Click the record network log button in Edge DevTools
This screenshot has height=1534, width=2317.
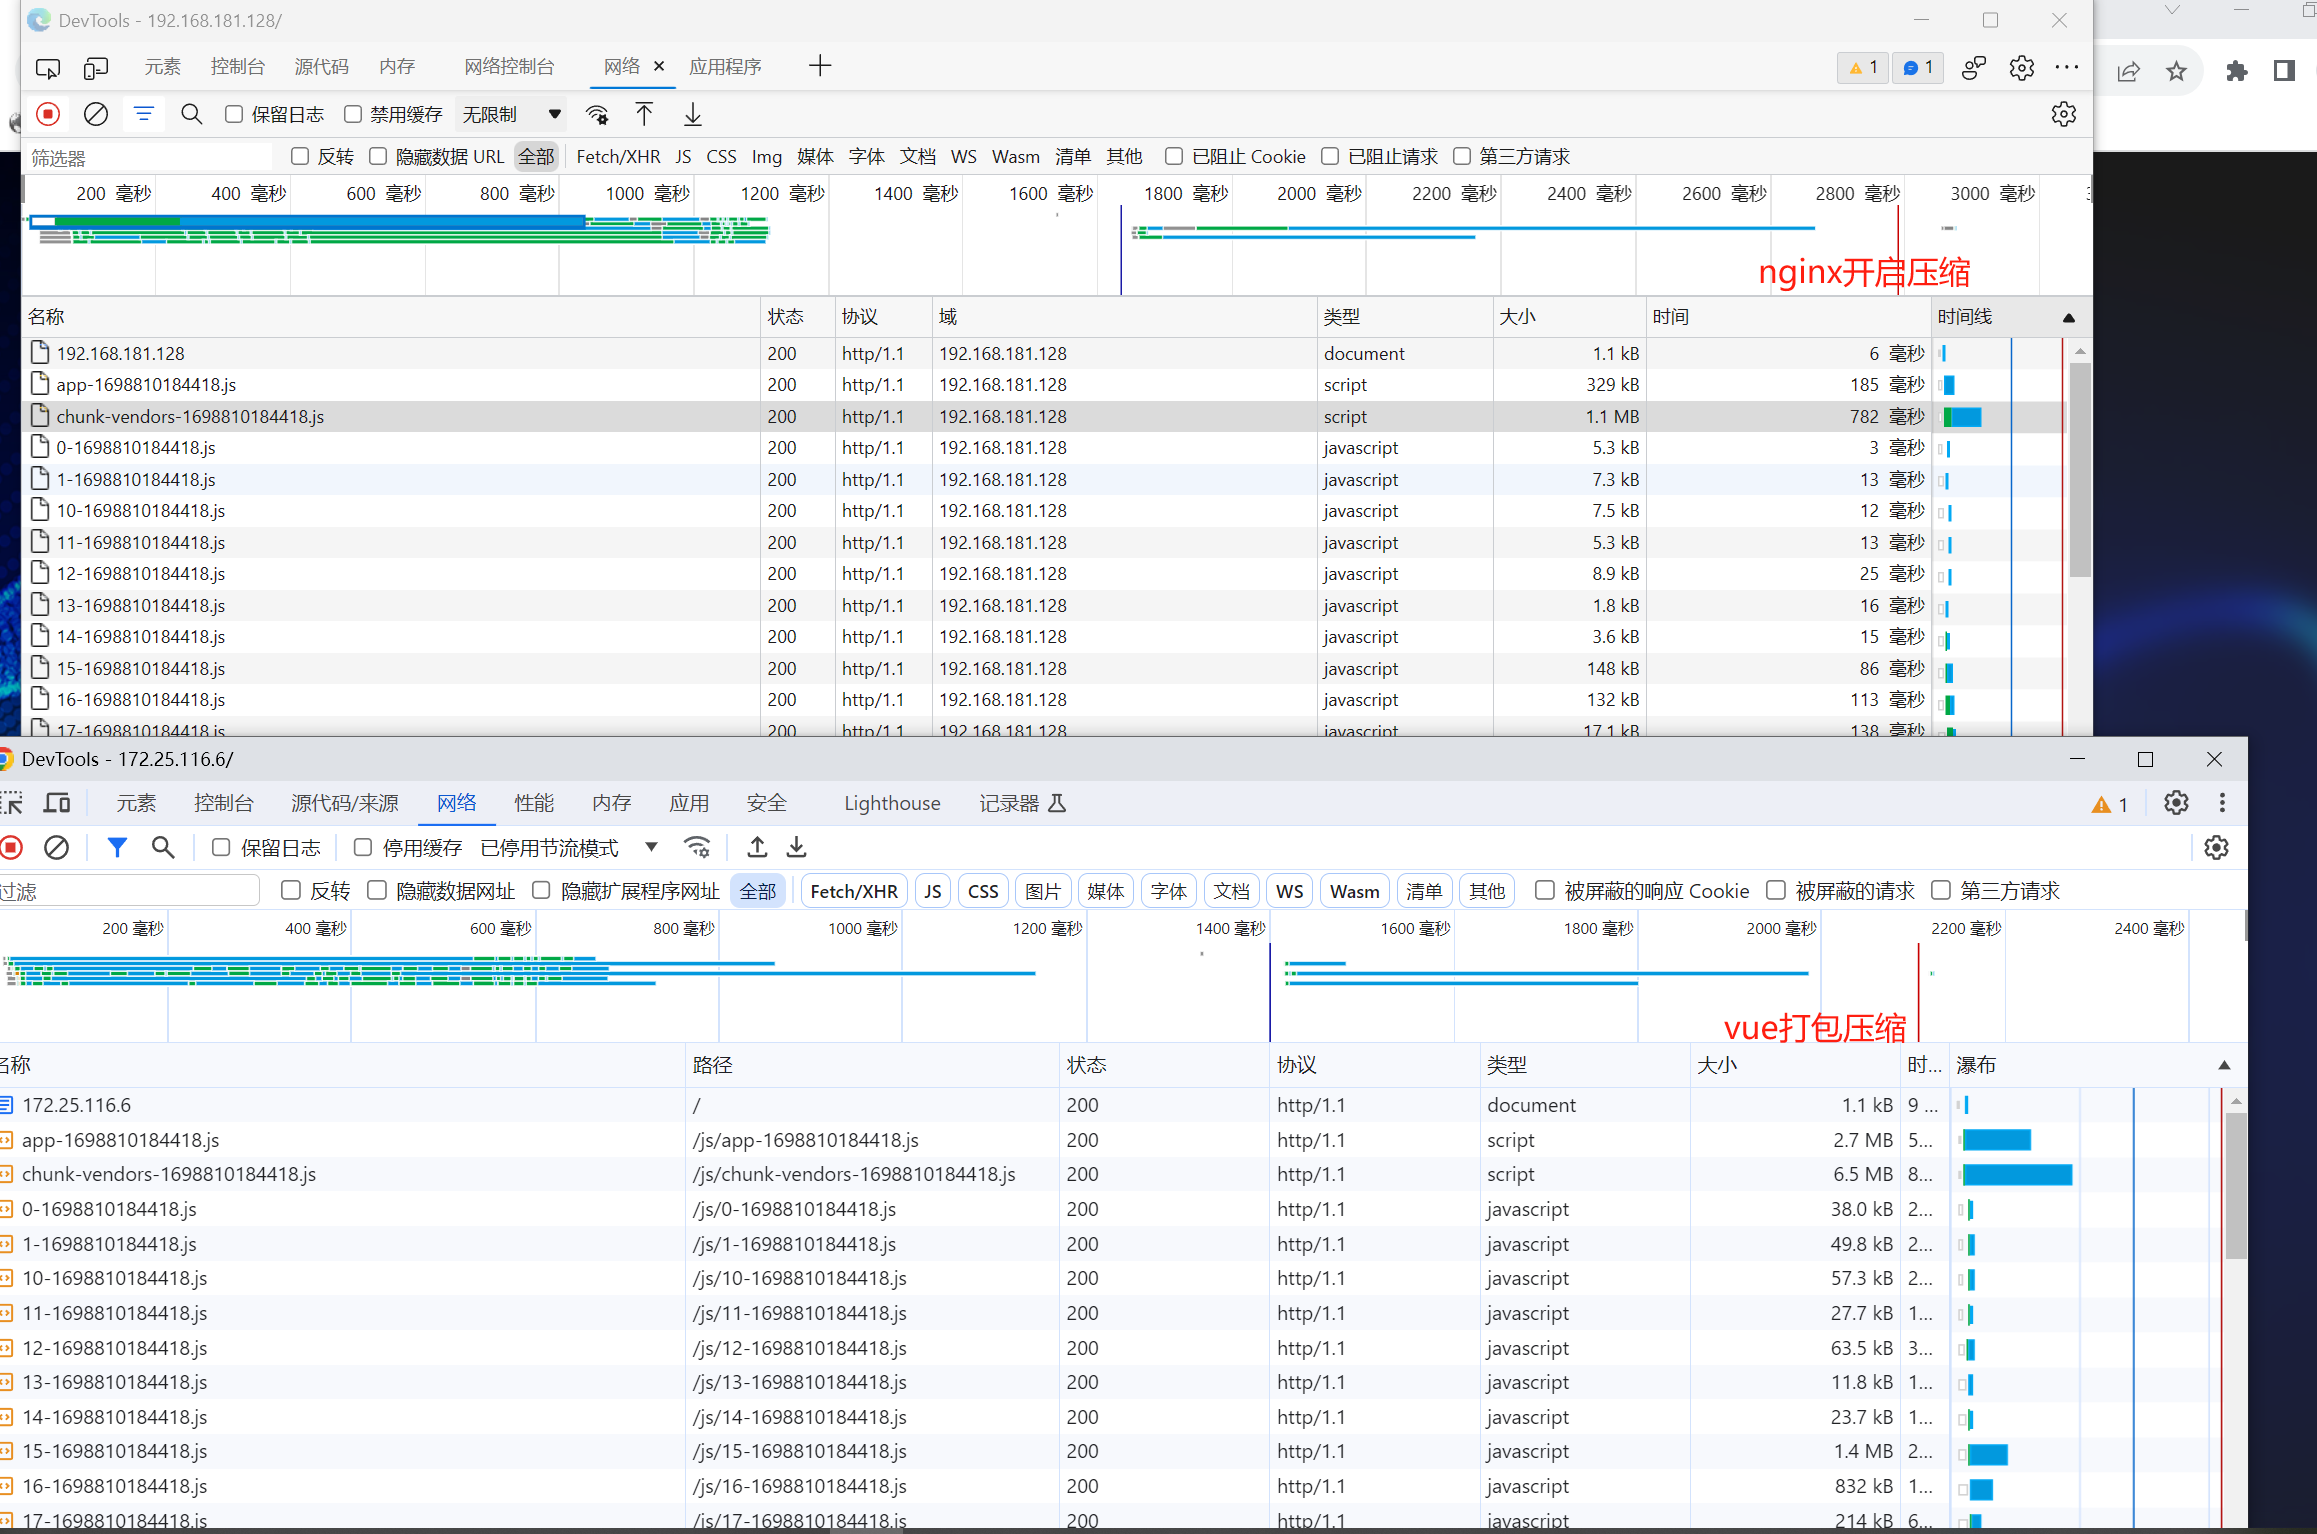click(47, 114)
